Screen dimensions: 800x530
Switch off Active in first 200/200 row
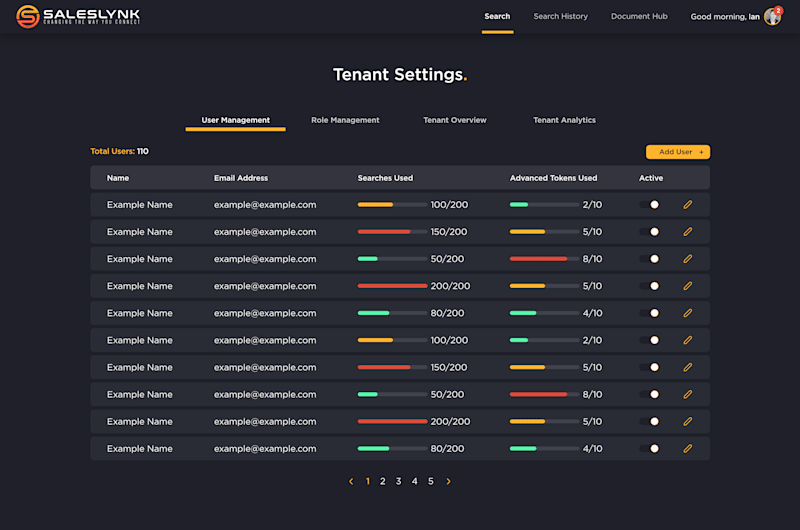tap(649, 286)
